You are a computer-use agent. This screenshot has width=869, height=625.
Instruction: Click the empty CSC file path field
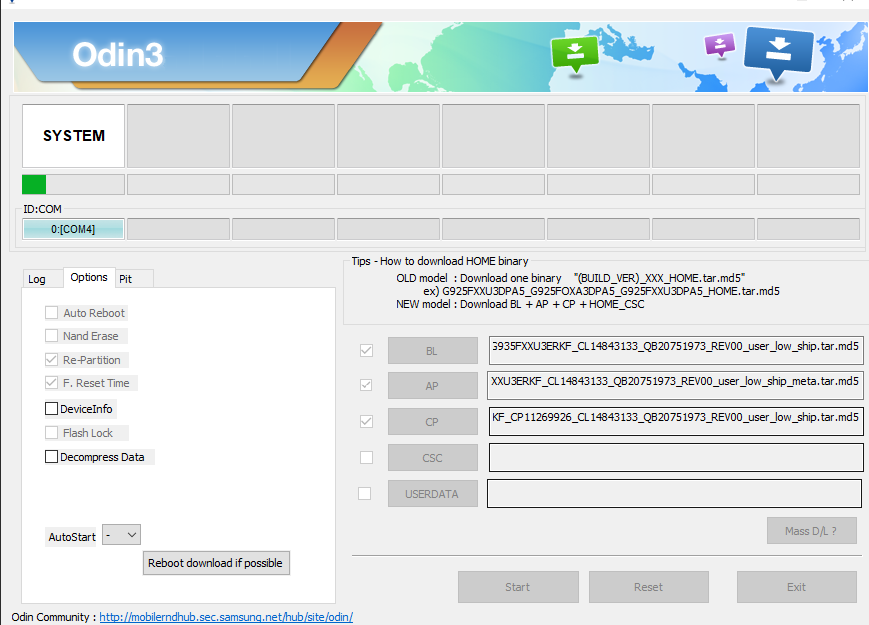[x=676, y=458]
